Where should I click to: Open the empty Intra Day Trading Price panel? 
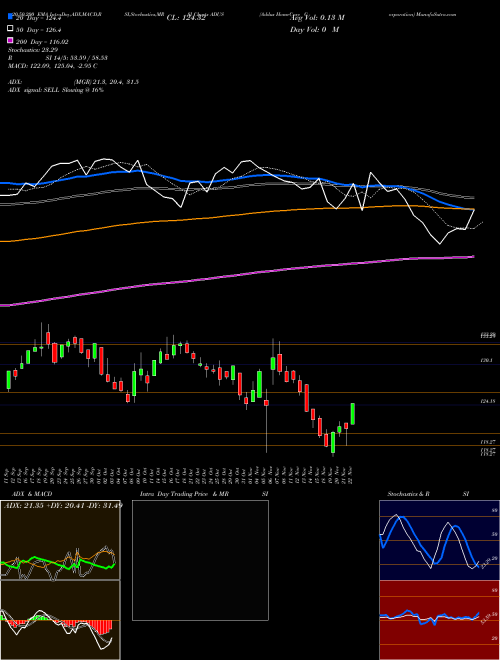(200, 560)
